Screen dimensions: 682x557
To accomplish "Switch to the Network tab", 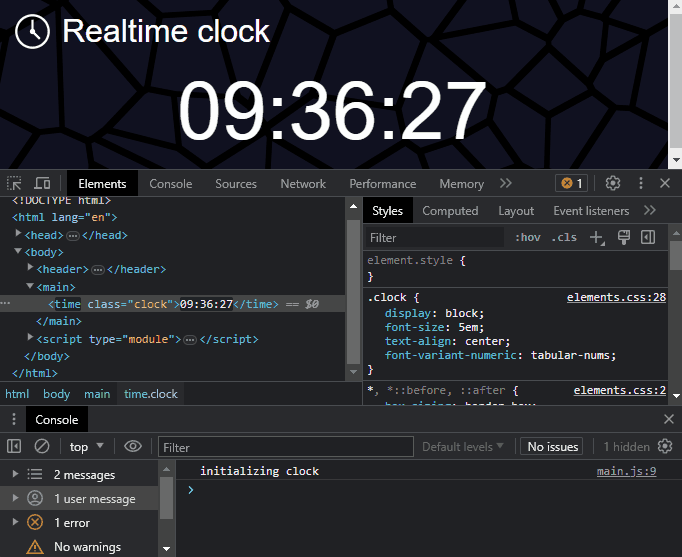I will pos(303,183).
